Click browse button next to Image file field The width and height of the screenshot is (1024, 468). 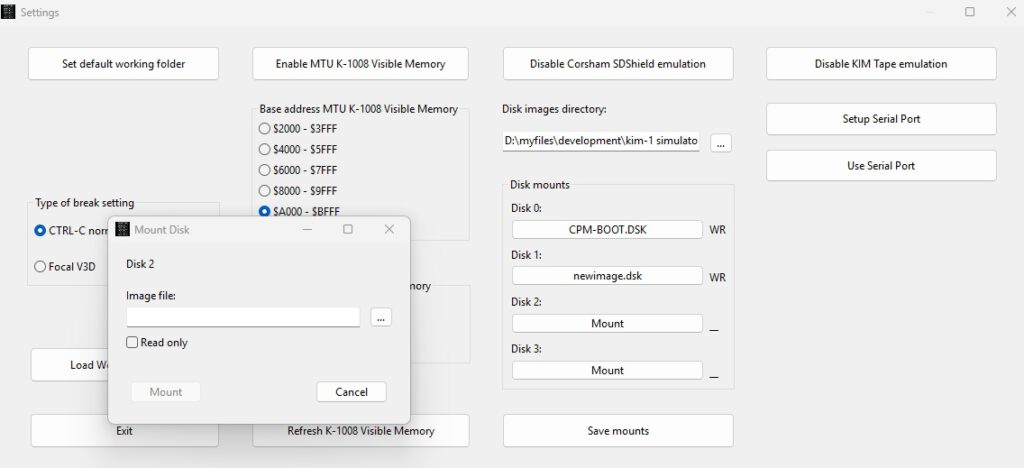[x=381, y=317]
